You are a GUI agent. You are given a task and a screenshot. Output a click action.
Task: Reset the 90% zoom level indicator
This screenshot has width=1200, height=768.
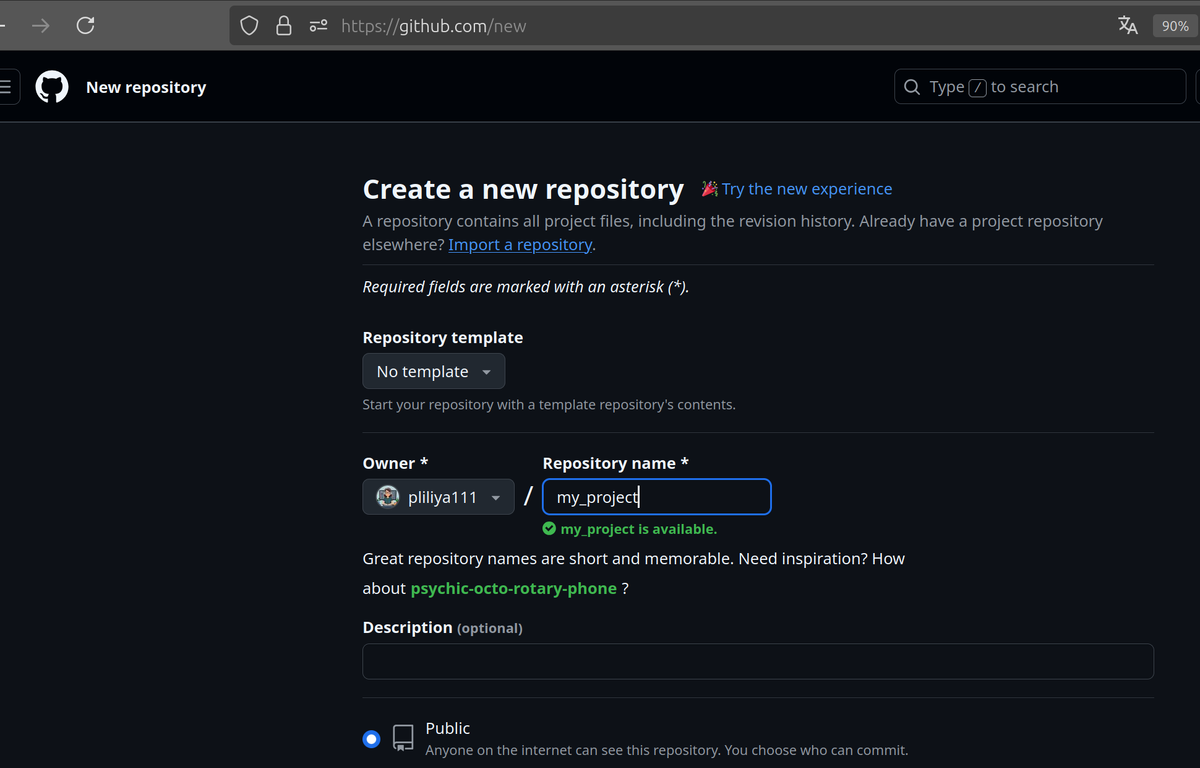(x=1175, y=26)
